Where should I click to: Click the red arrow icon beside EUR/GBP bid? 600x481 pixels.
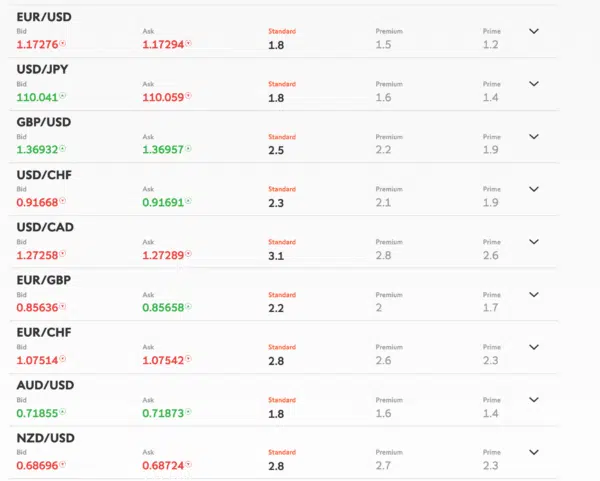pyautogui.click(x=62, y=306)
